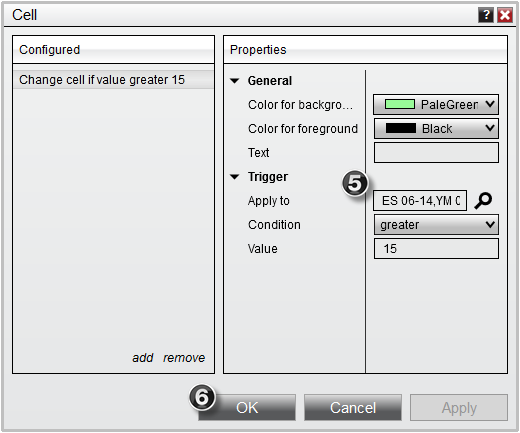Click the pale green color swatch

point(400,104)
